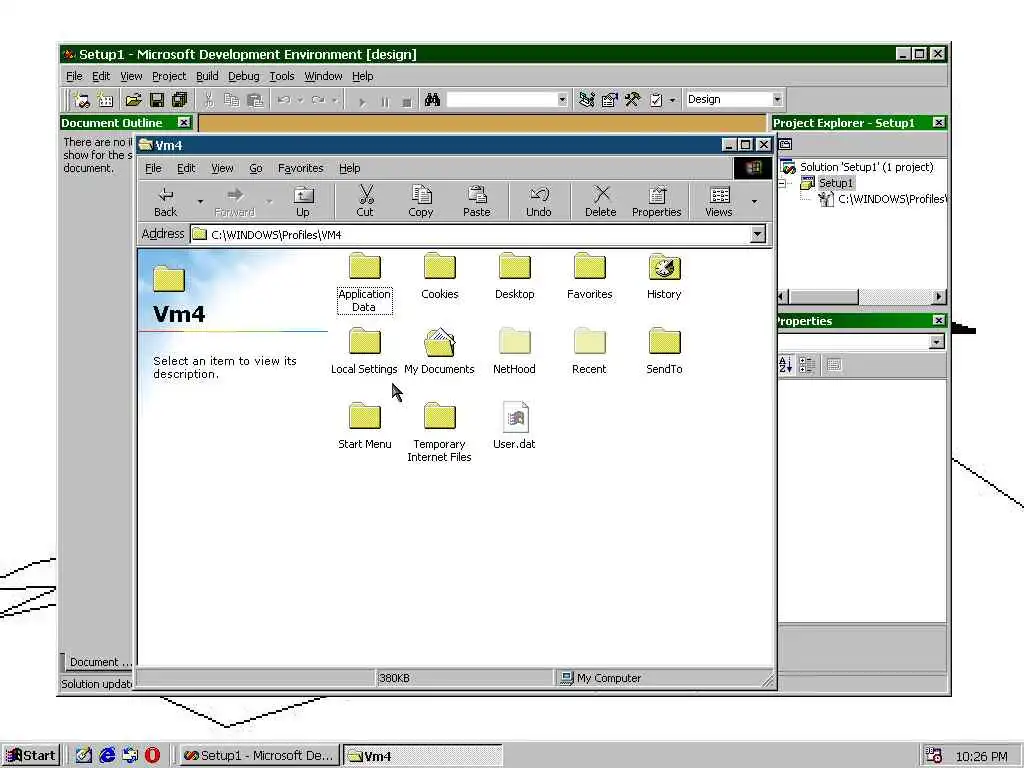Screen dimensions: 1024x768
Task: Launch Opera from quick launch bar
Action: pyautogui.click(x=152, y=755)
